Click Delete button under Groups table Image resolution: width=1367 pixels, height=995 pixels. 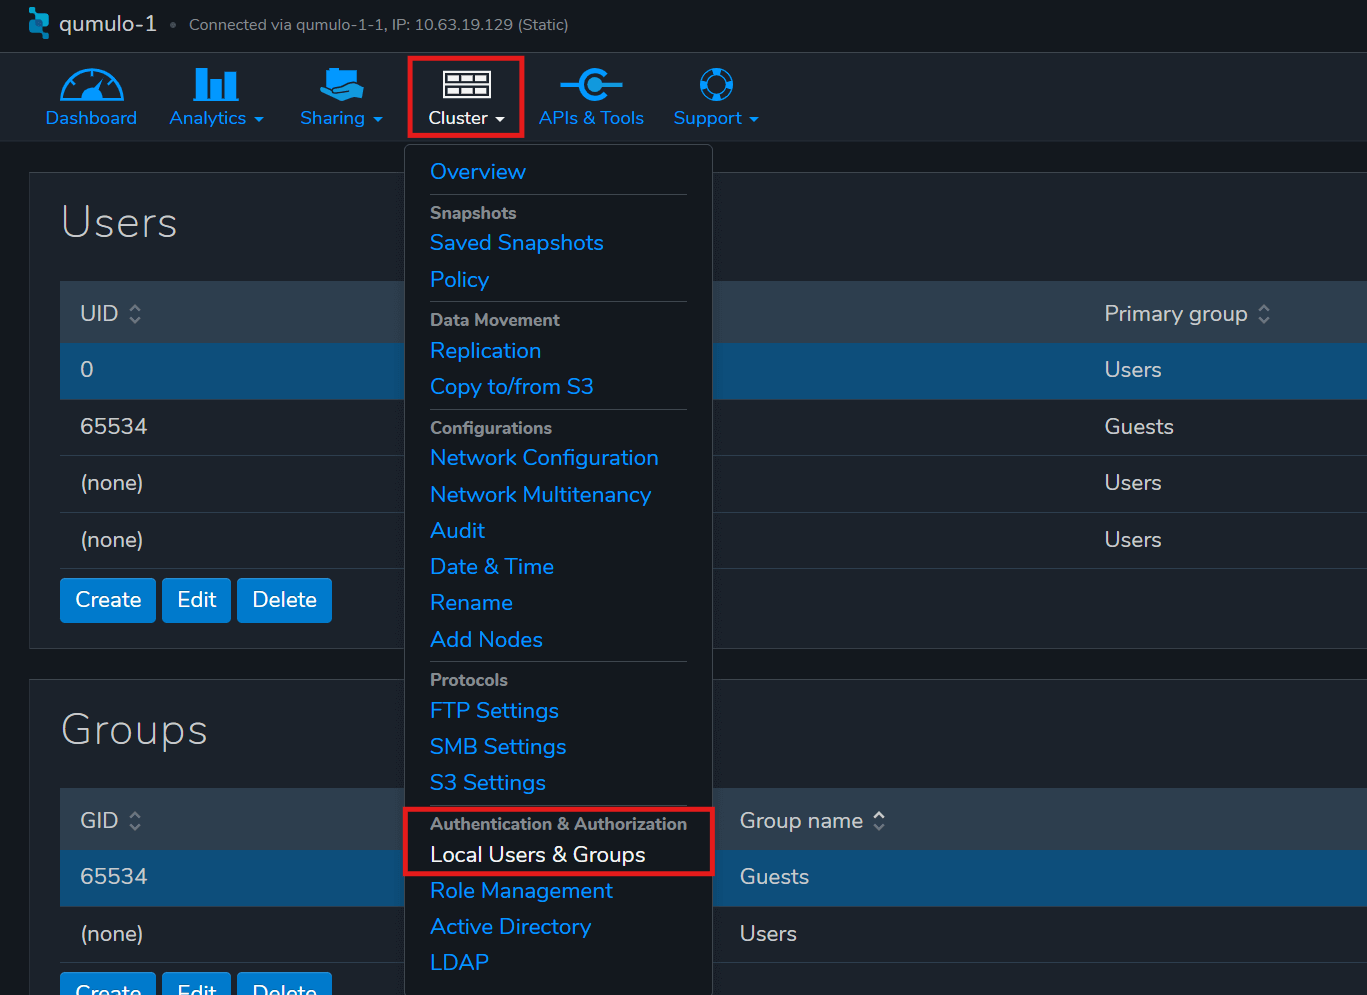pyautogui.click(x=285, y=984)
